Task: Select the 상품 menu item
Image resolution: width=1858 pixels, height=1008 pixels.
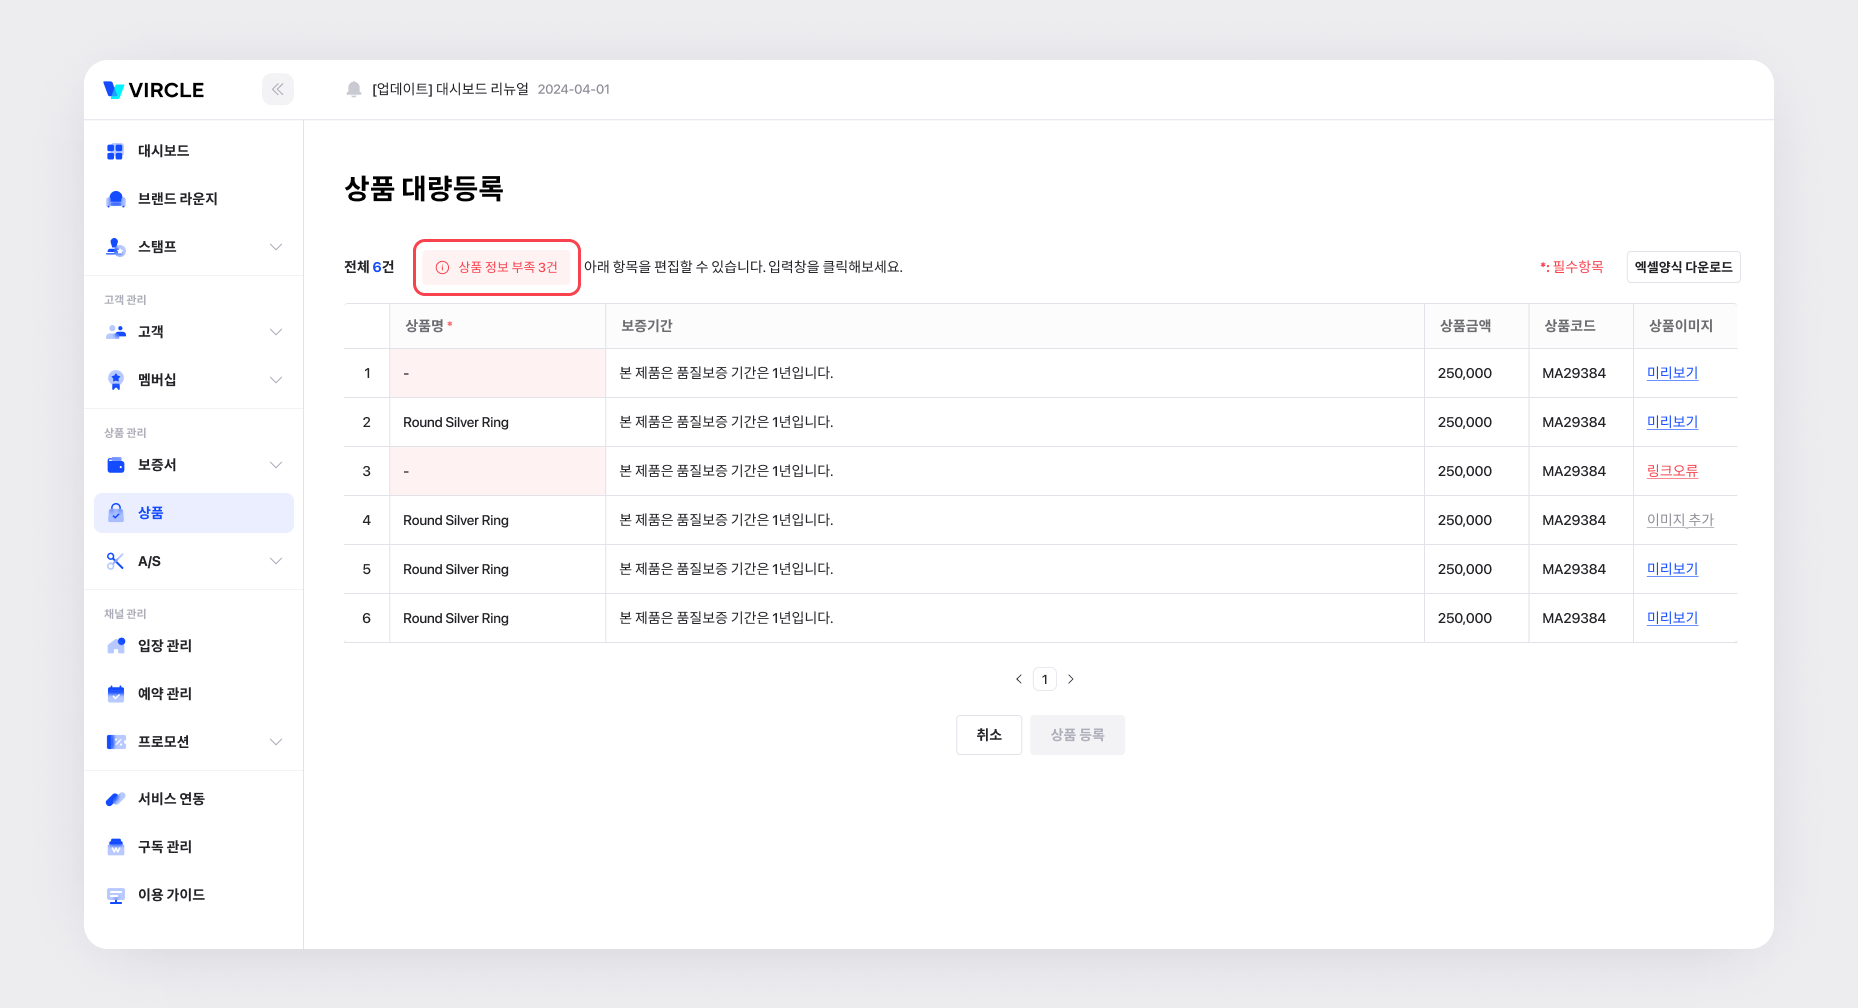Action: click(x=194, y=513)
